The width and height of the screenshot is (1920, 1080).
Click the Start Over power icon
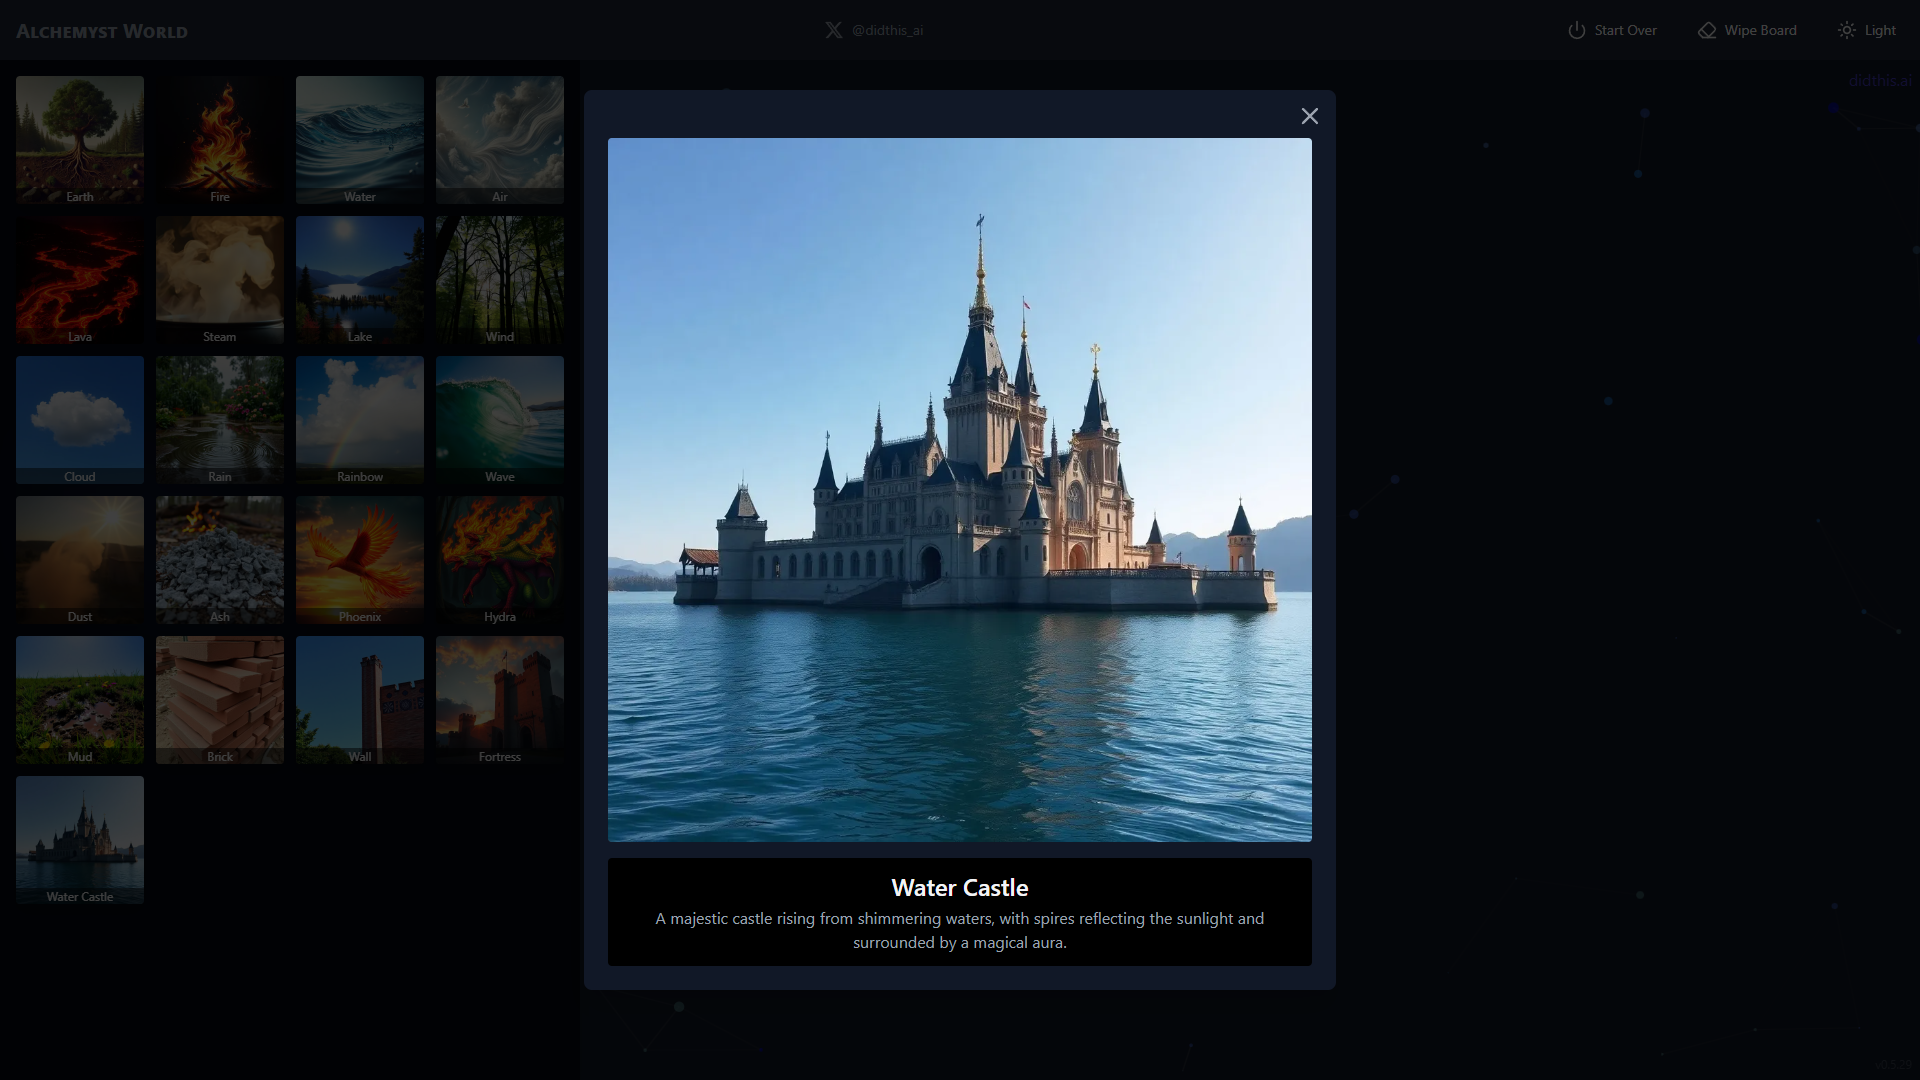(1576, 30)
